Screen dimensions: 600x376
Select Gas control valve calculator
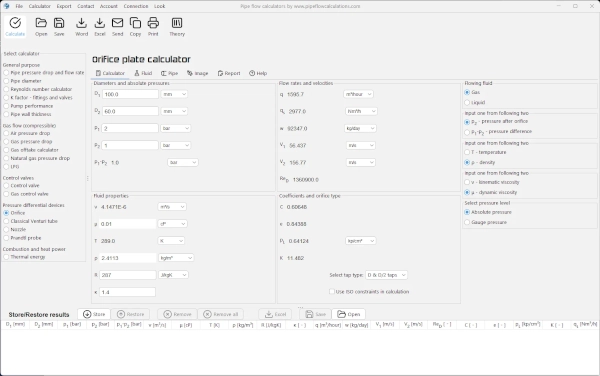26,194
